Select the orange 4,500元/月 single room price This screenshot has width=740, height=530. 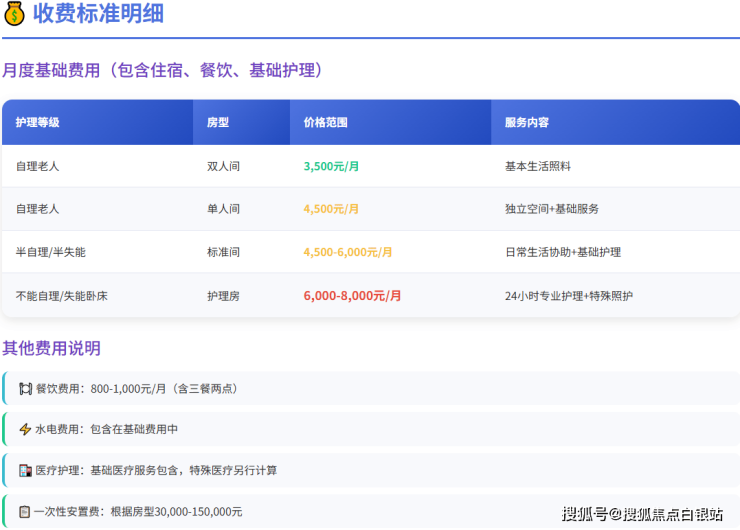[331, 209]
